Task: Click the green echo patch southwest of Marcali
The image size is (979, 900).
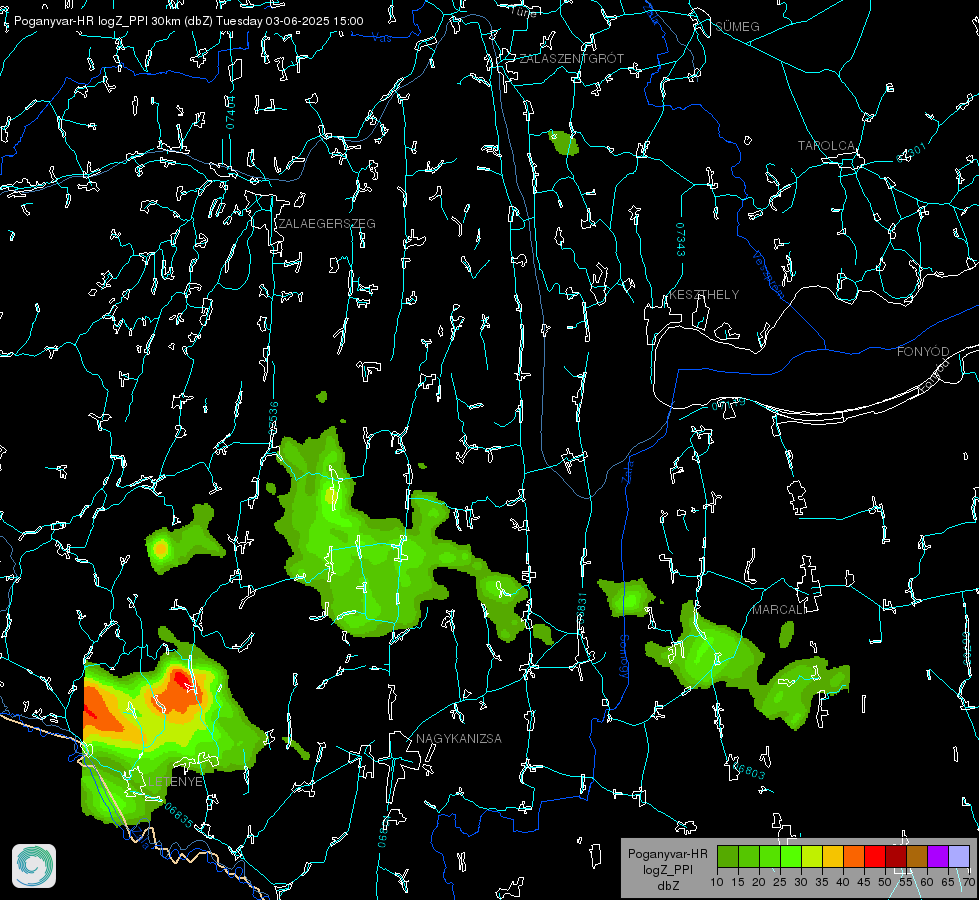Action: [x=707, y=648]
